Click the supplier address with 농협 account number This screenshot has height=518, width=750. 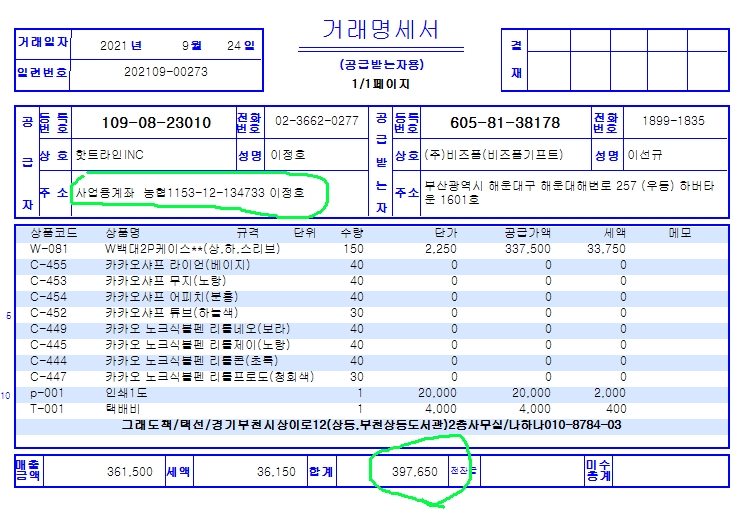pos(200,190)
